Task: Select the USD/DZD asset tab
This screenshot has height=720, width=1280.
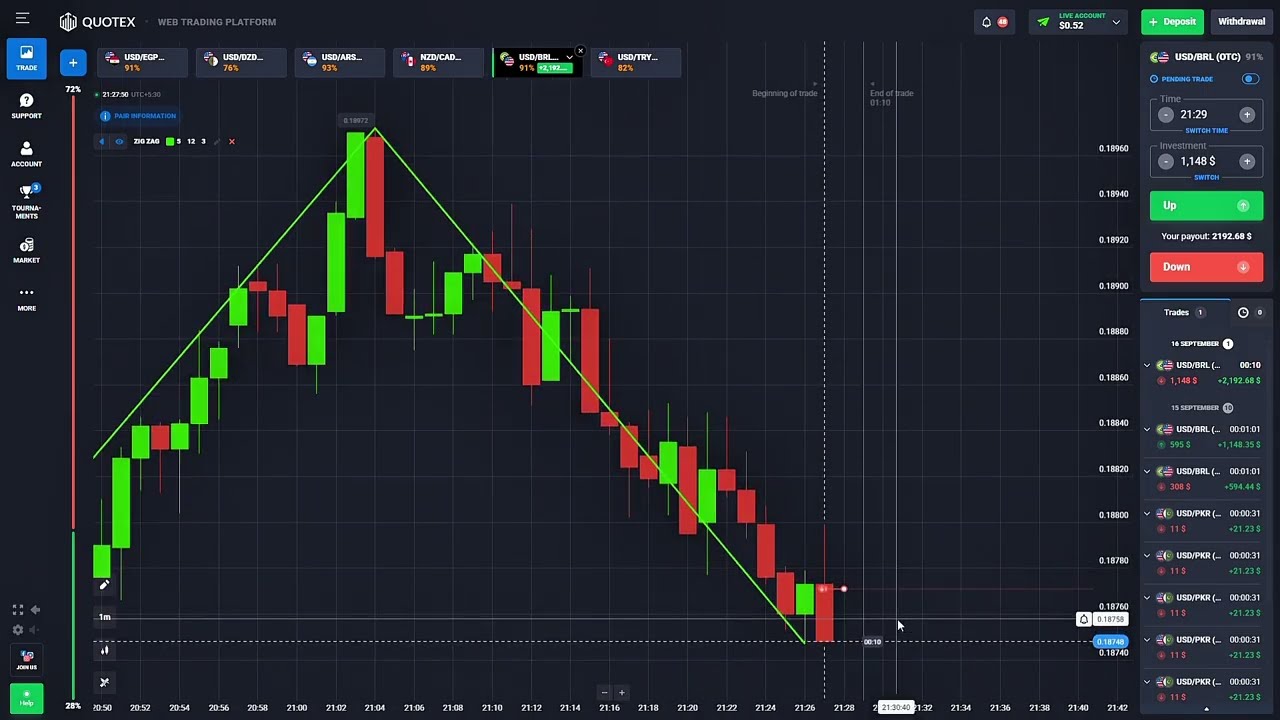Action: point(242,63)
